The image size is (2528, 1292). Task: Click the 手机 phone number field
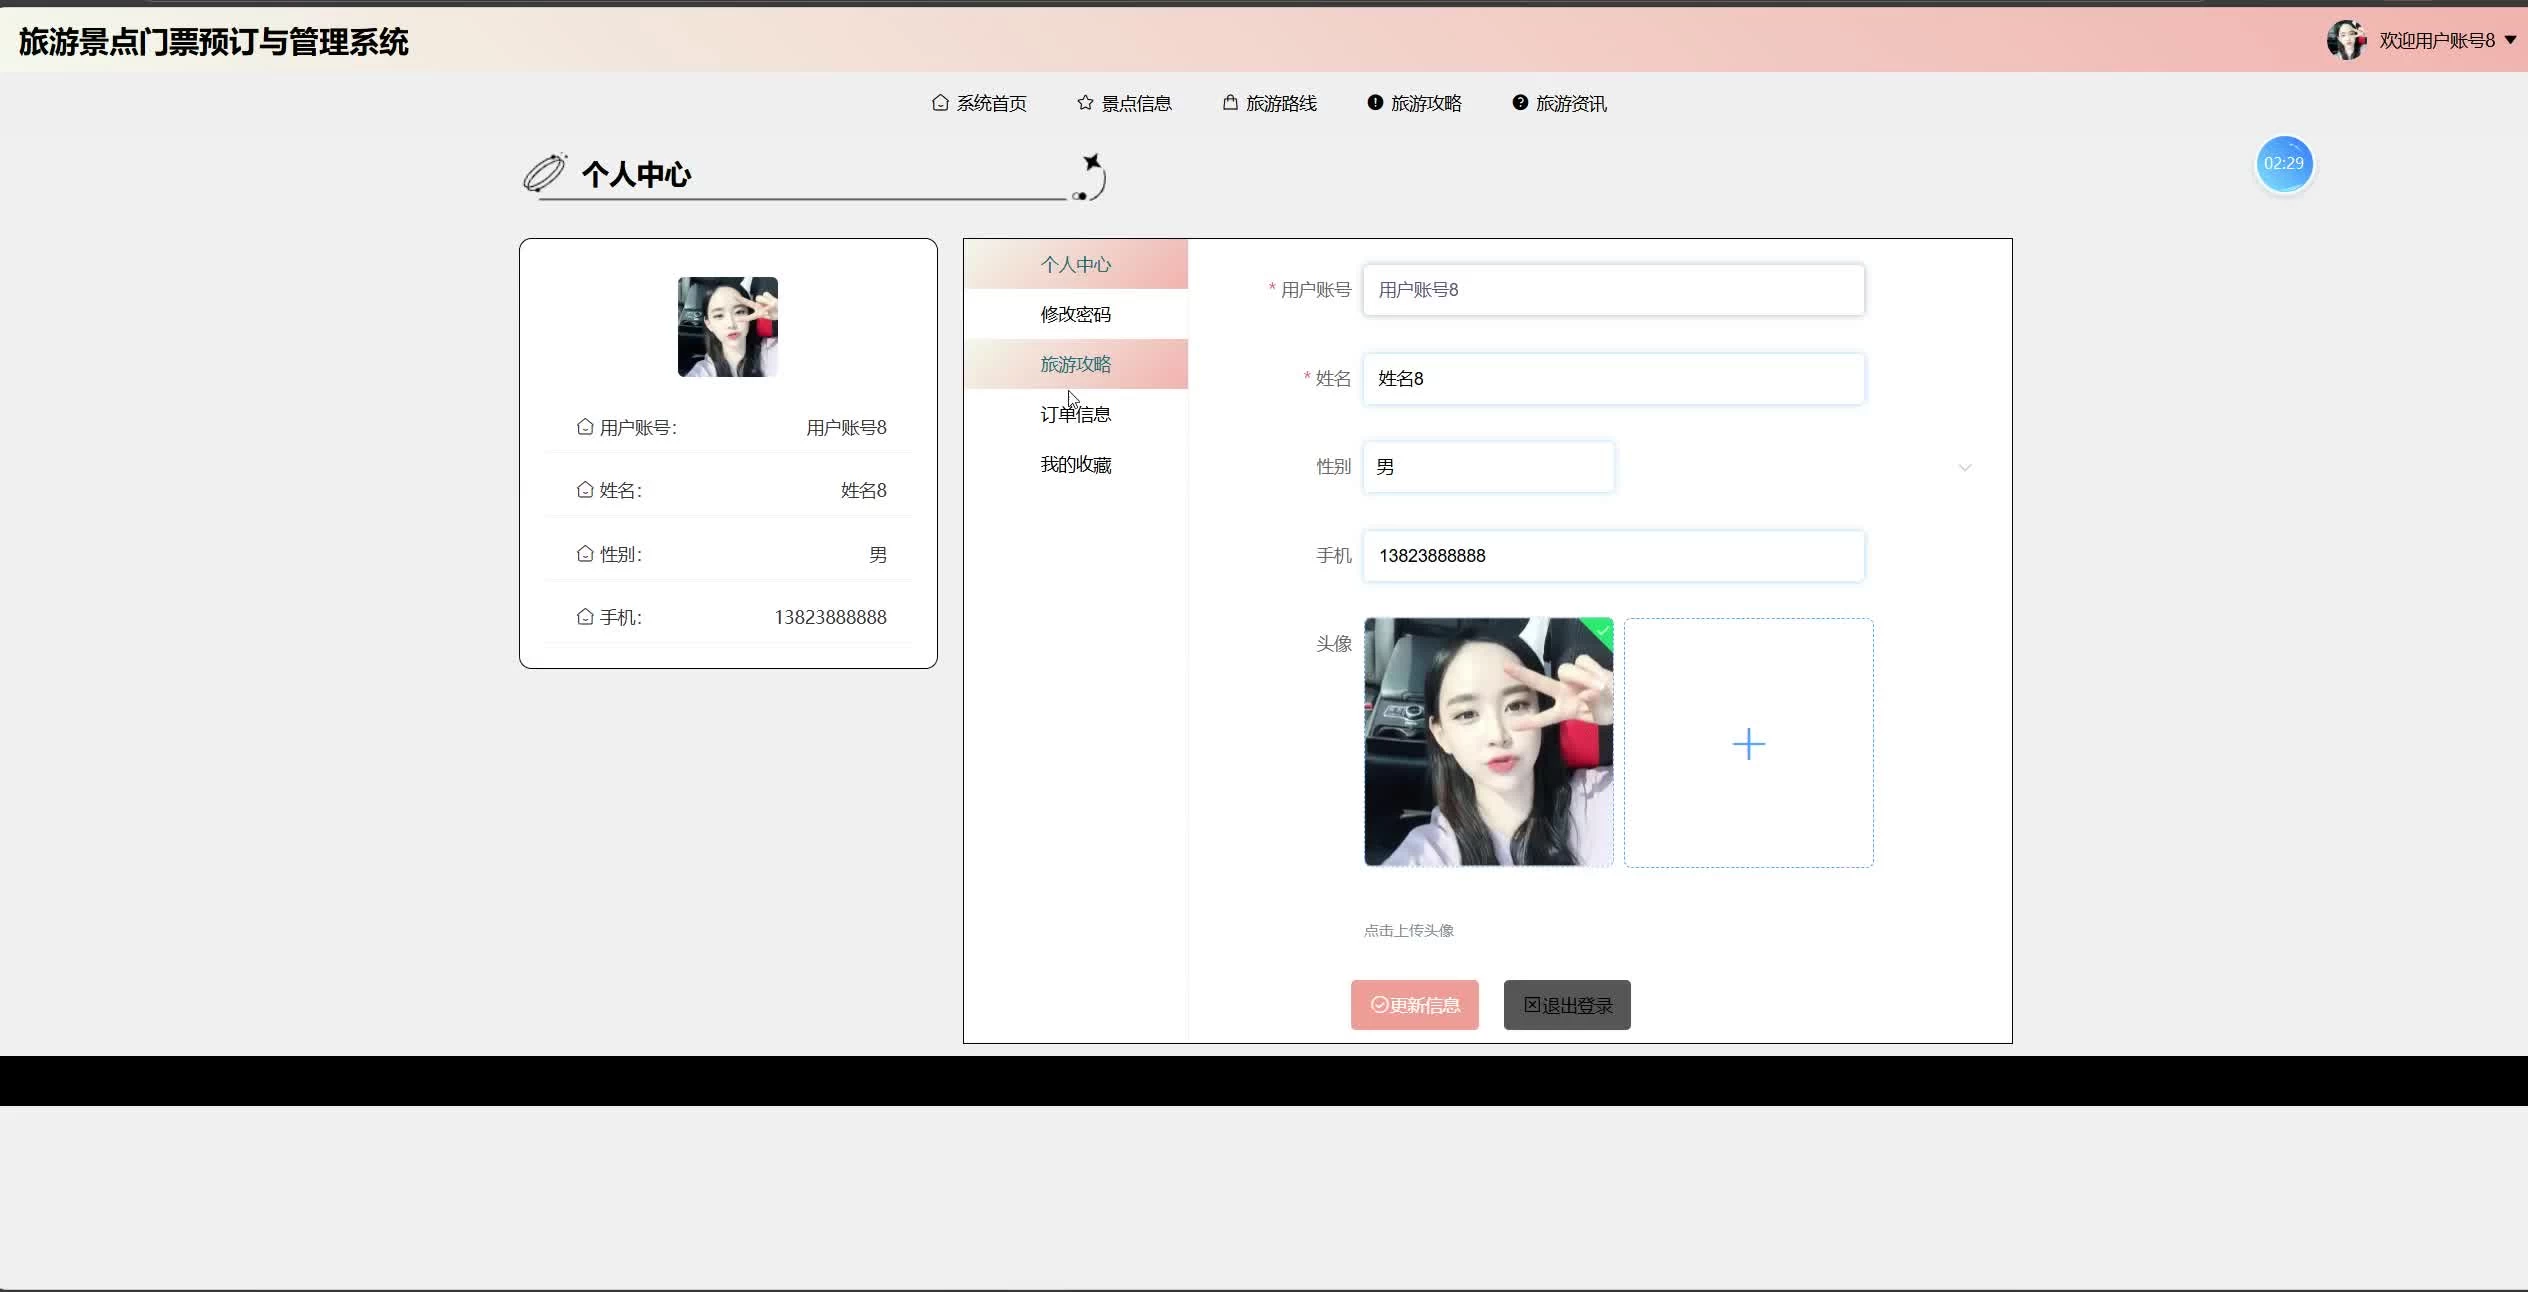pyautogui.click(x=1612, y=556)
